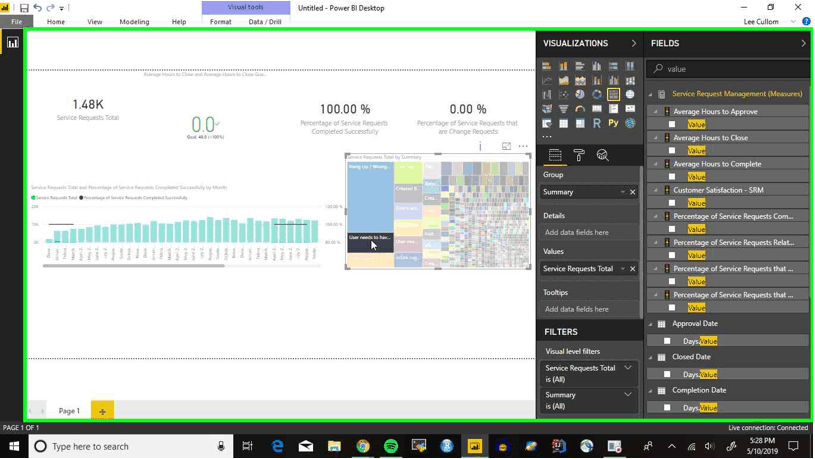The image size is (815, 459).
Task: Collapse the Approval Date table
Action: point(650,324)
